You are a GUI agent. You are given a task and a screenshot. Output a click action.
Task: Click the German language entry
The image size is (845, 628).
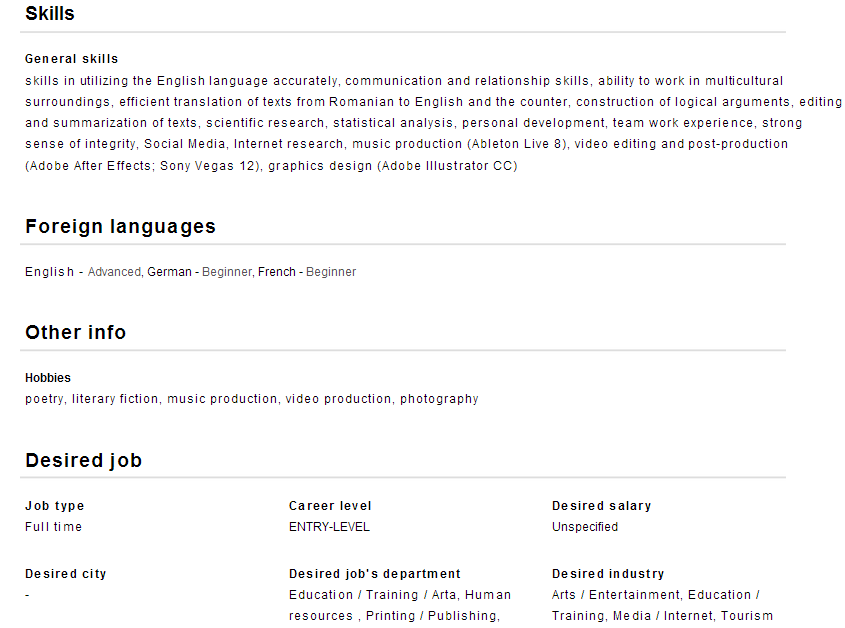[169, 272]
